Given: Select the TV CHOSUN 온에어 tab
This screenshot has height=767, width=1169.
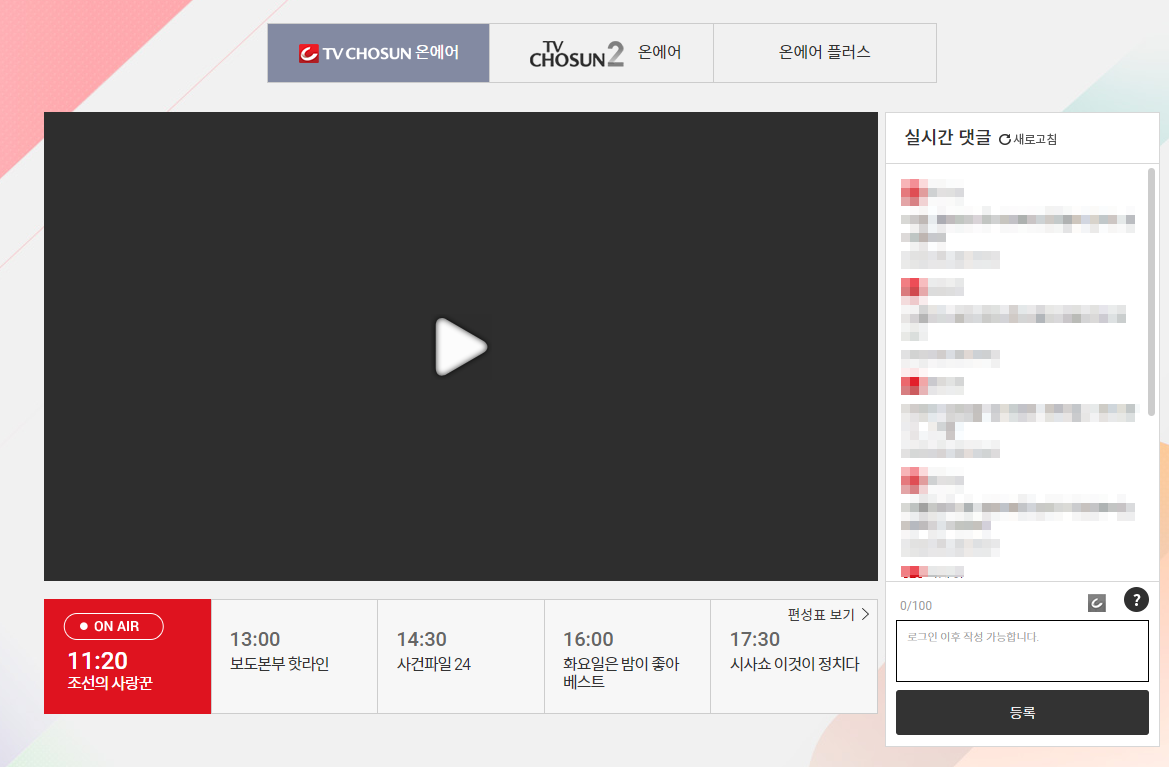Looking at the screenshot, I should [378, 52].
